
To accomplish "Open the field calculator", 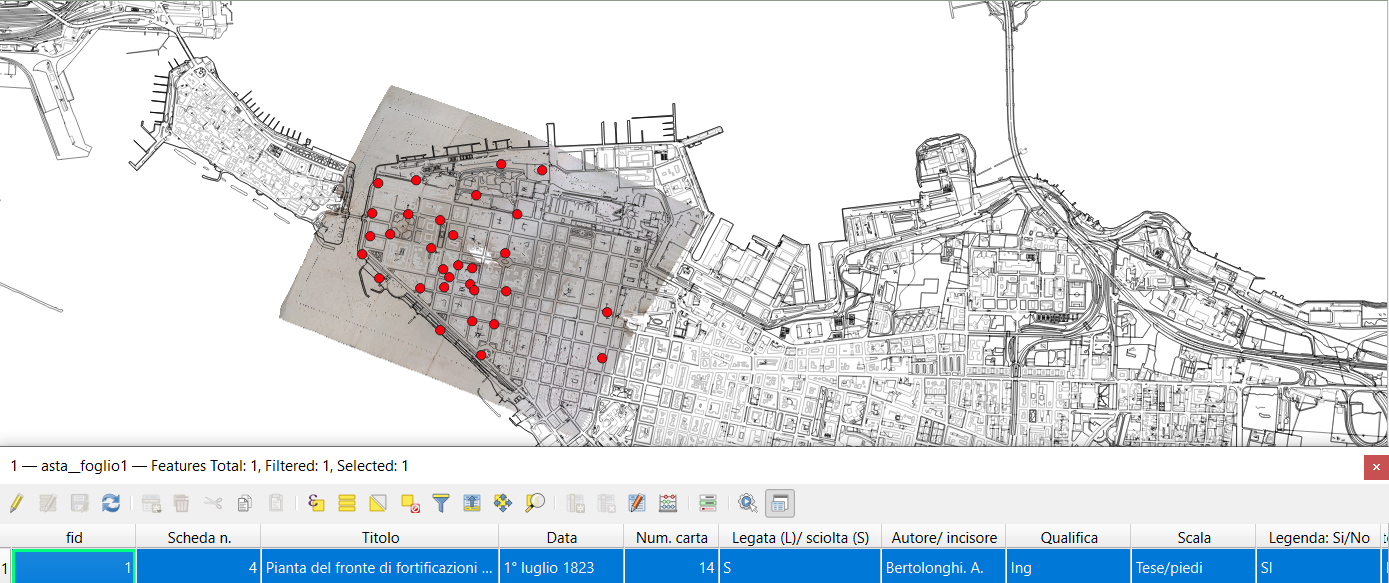I will pos(669,503).
